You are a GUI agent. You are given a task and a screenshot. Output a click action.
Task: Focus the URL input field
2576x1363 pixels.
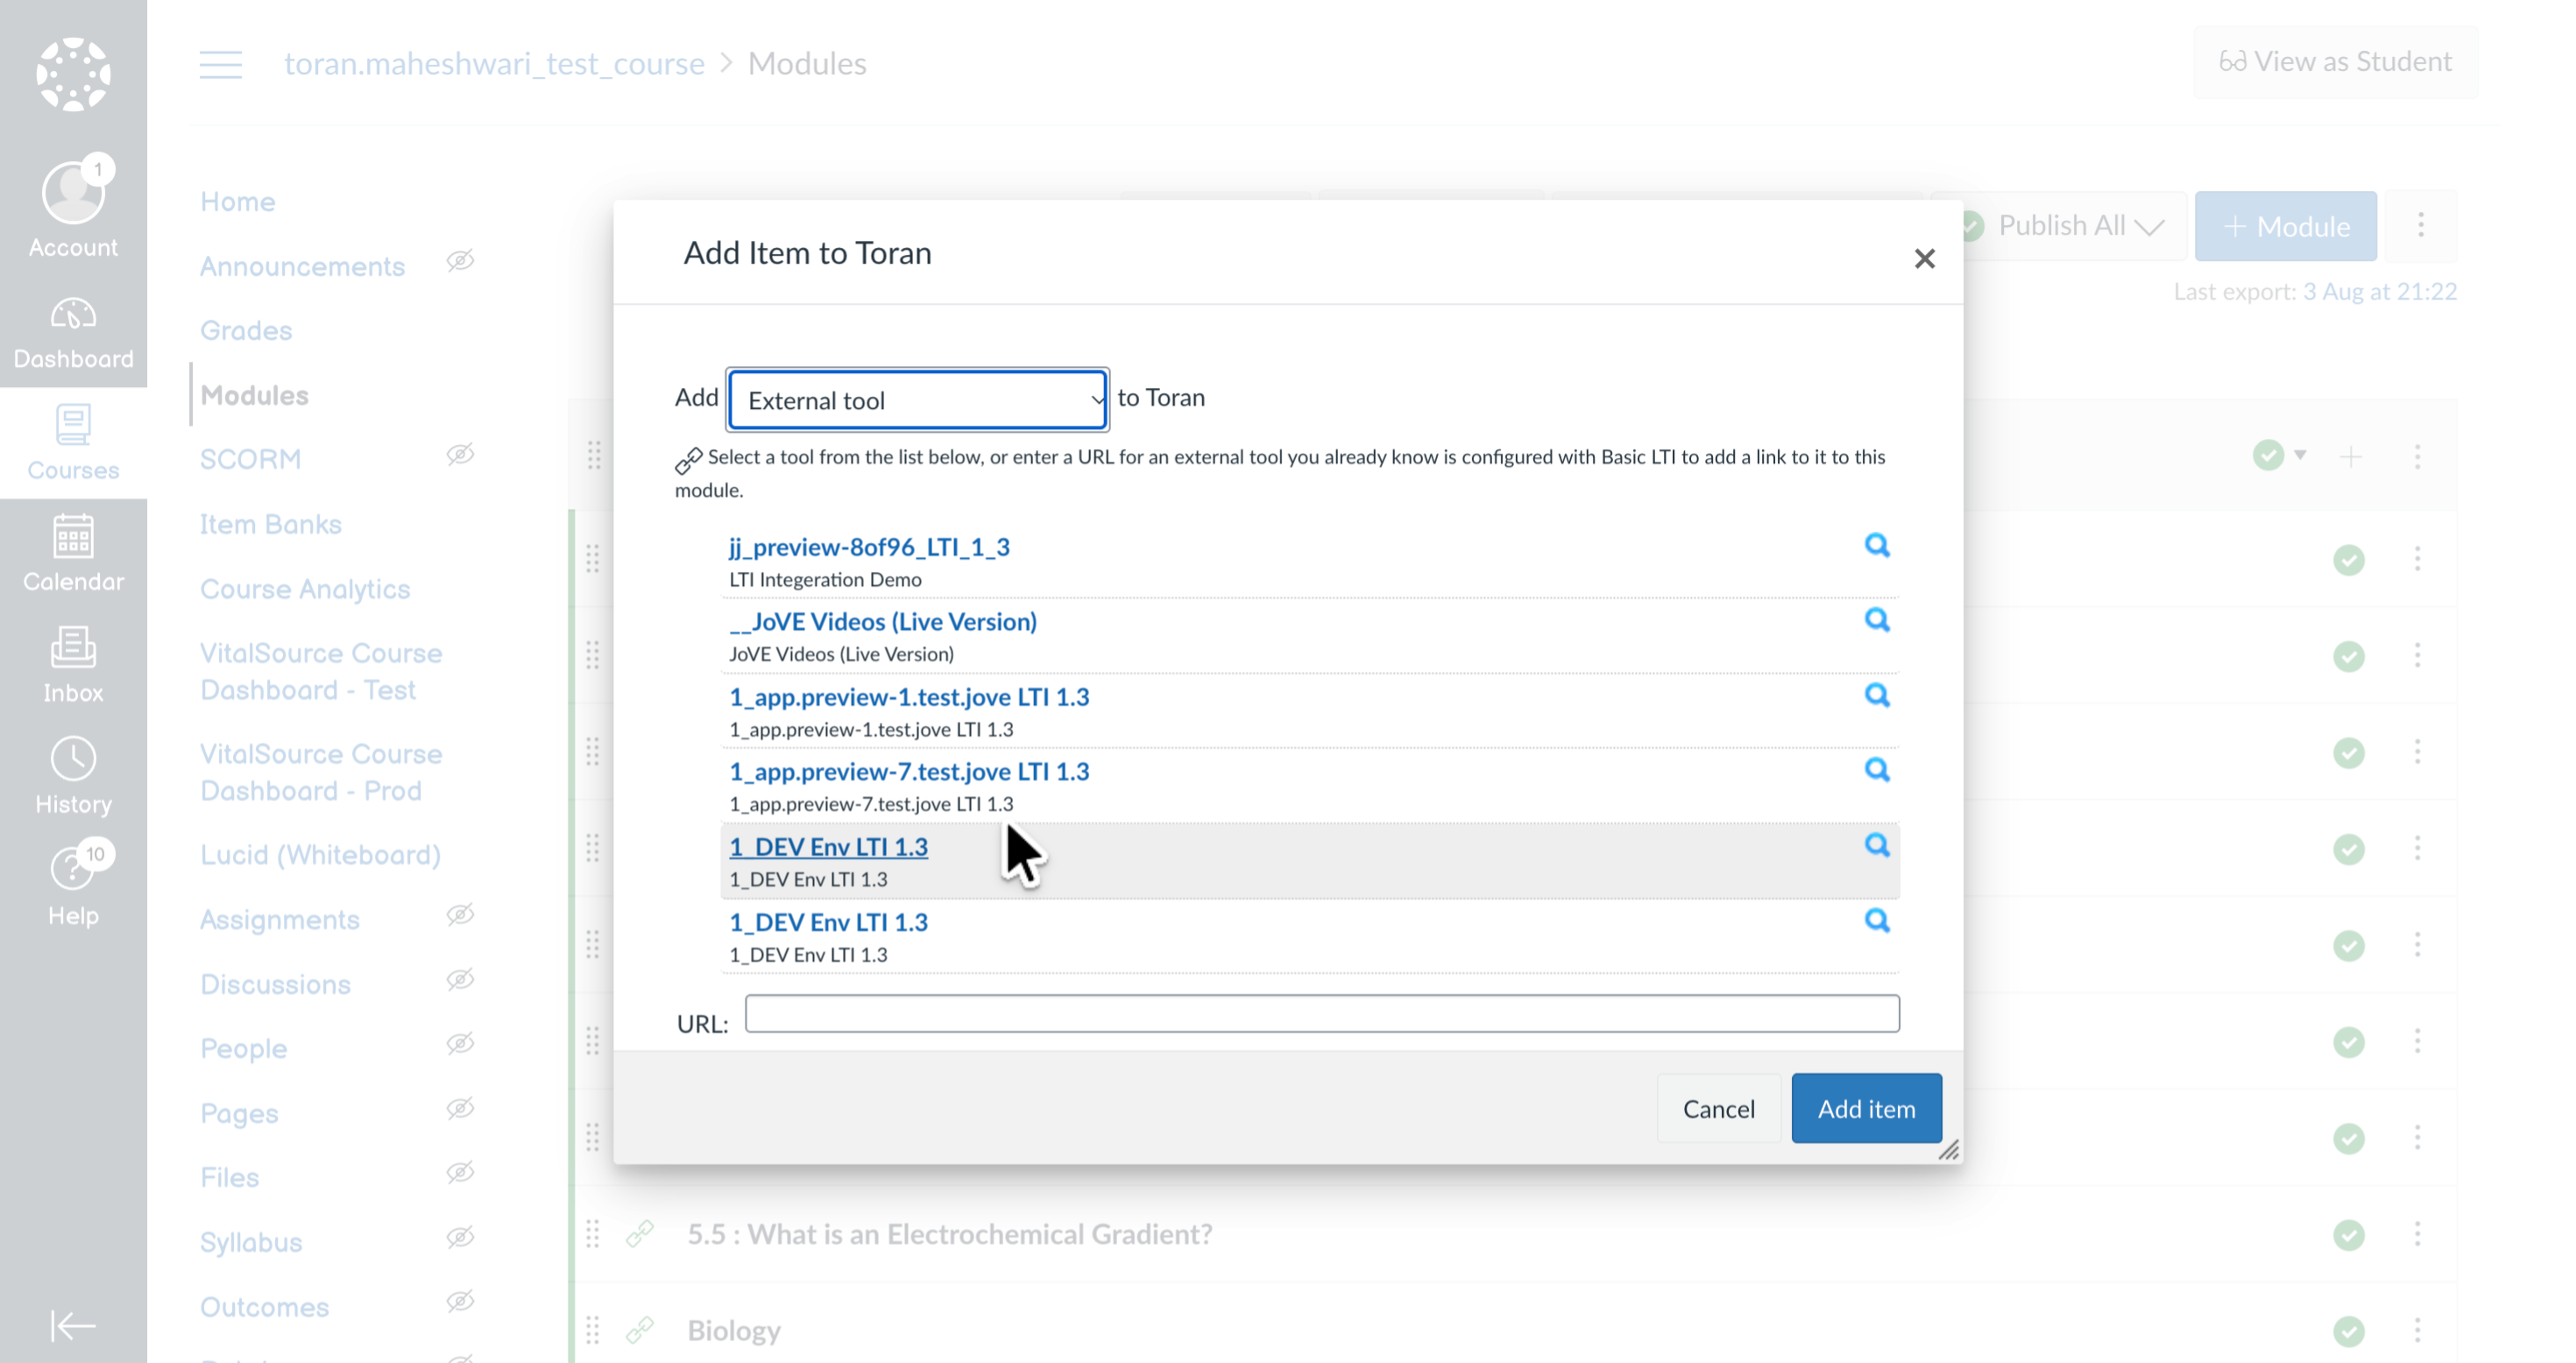pos(1322,1013)
